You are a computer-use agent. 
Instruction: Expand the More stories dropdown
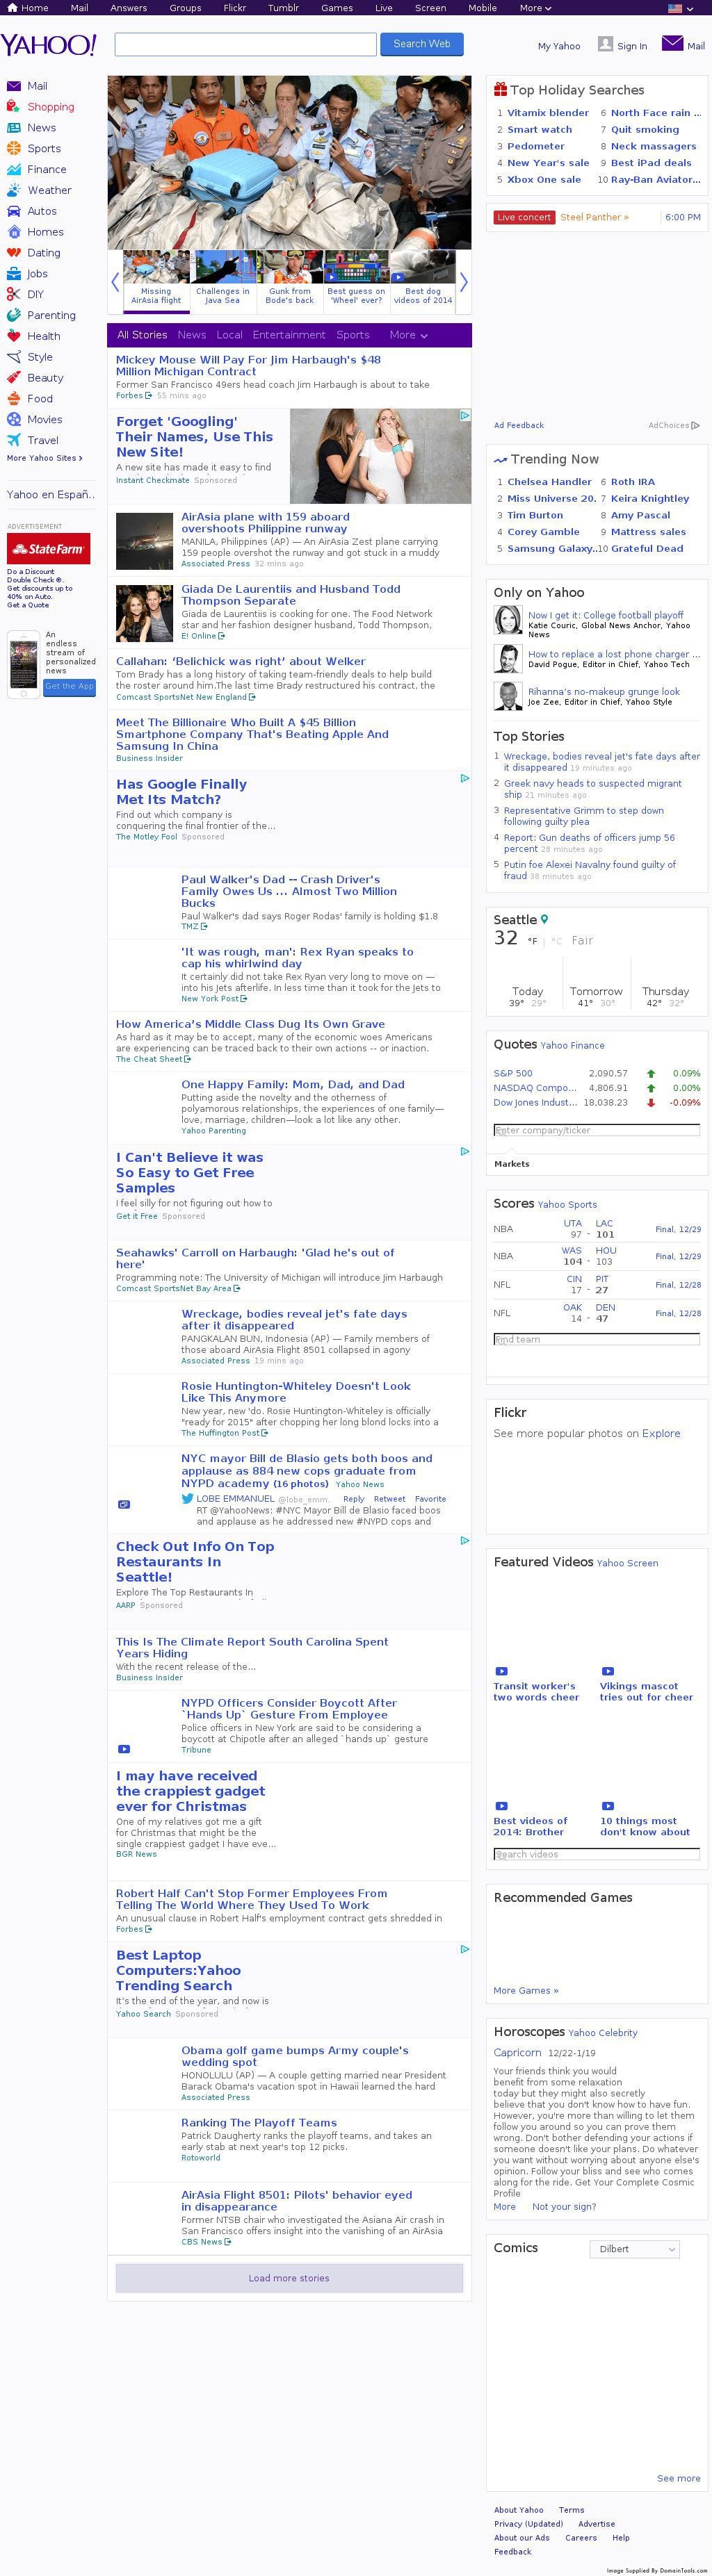click(408, 335)
